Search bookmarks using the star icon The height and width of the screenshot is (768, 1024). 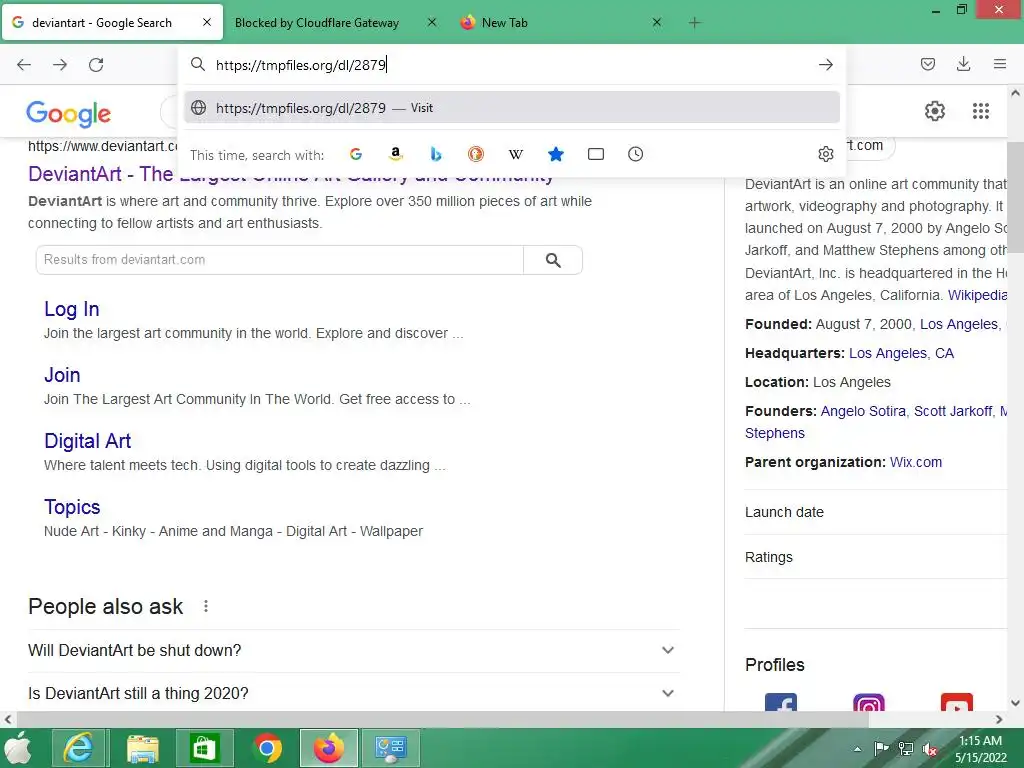tap(556, 154)
